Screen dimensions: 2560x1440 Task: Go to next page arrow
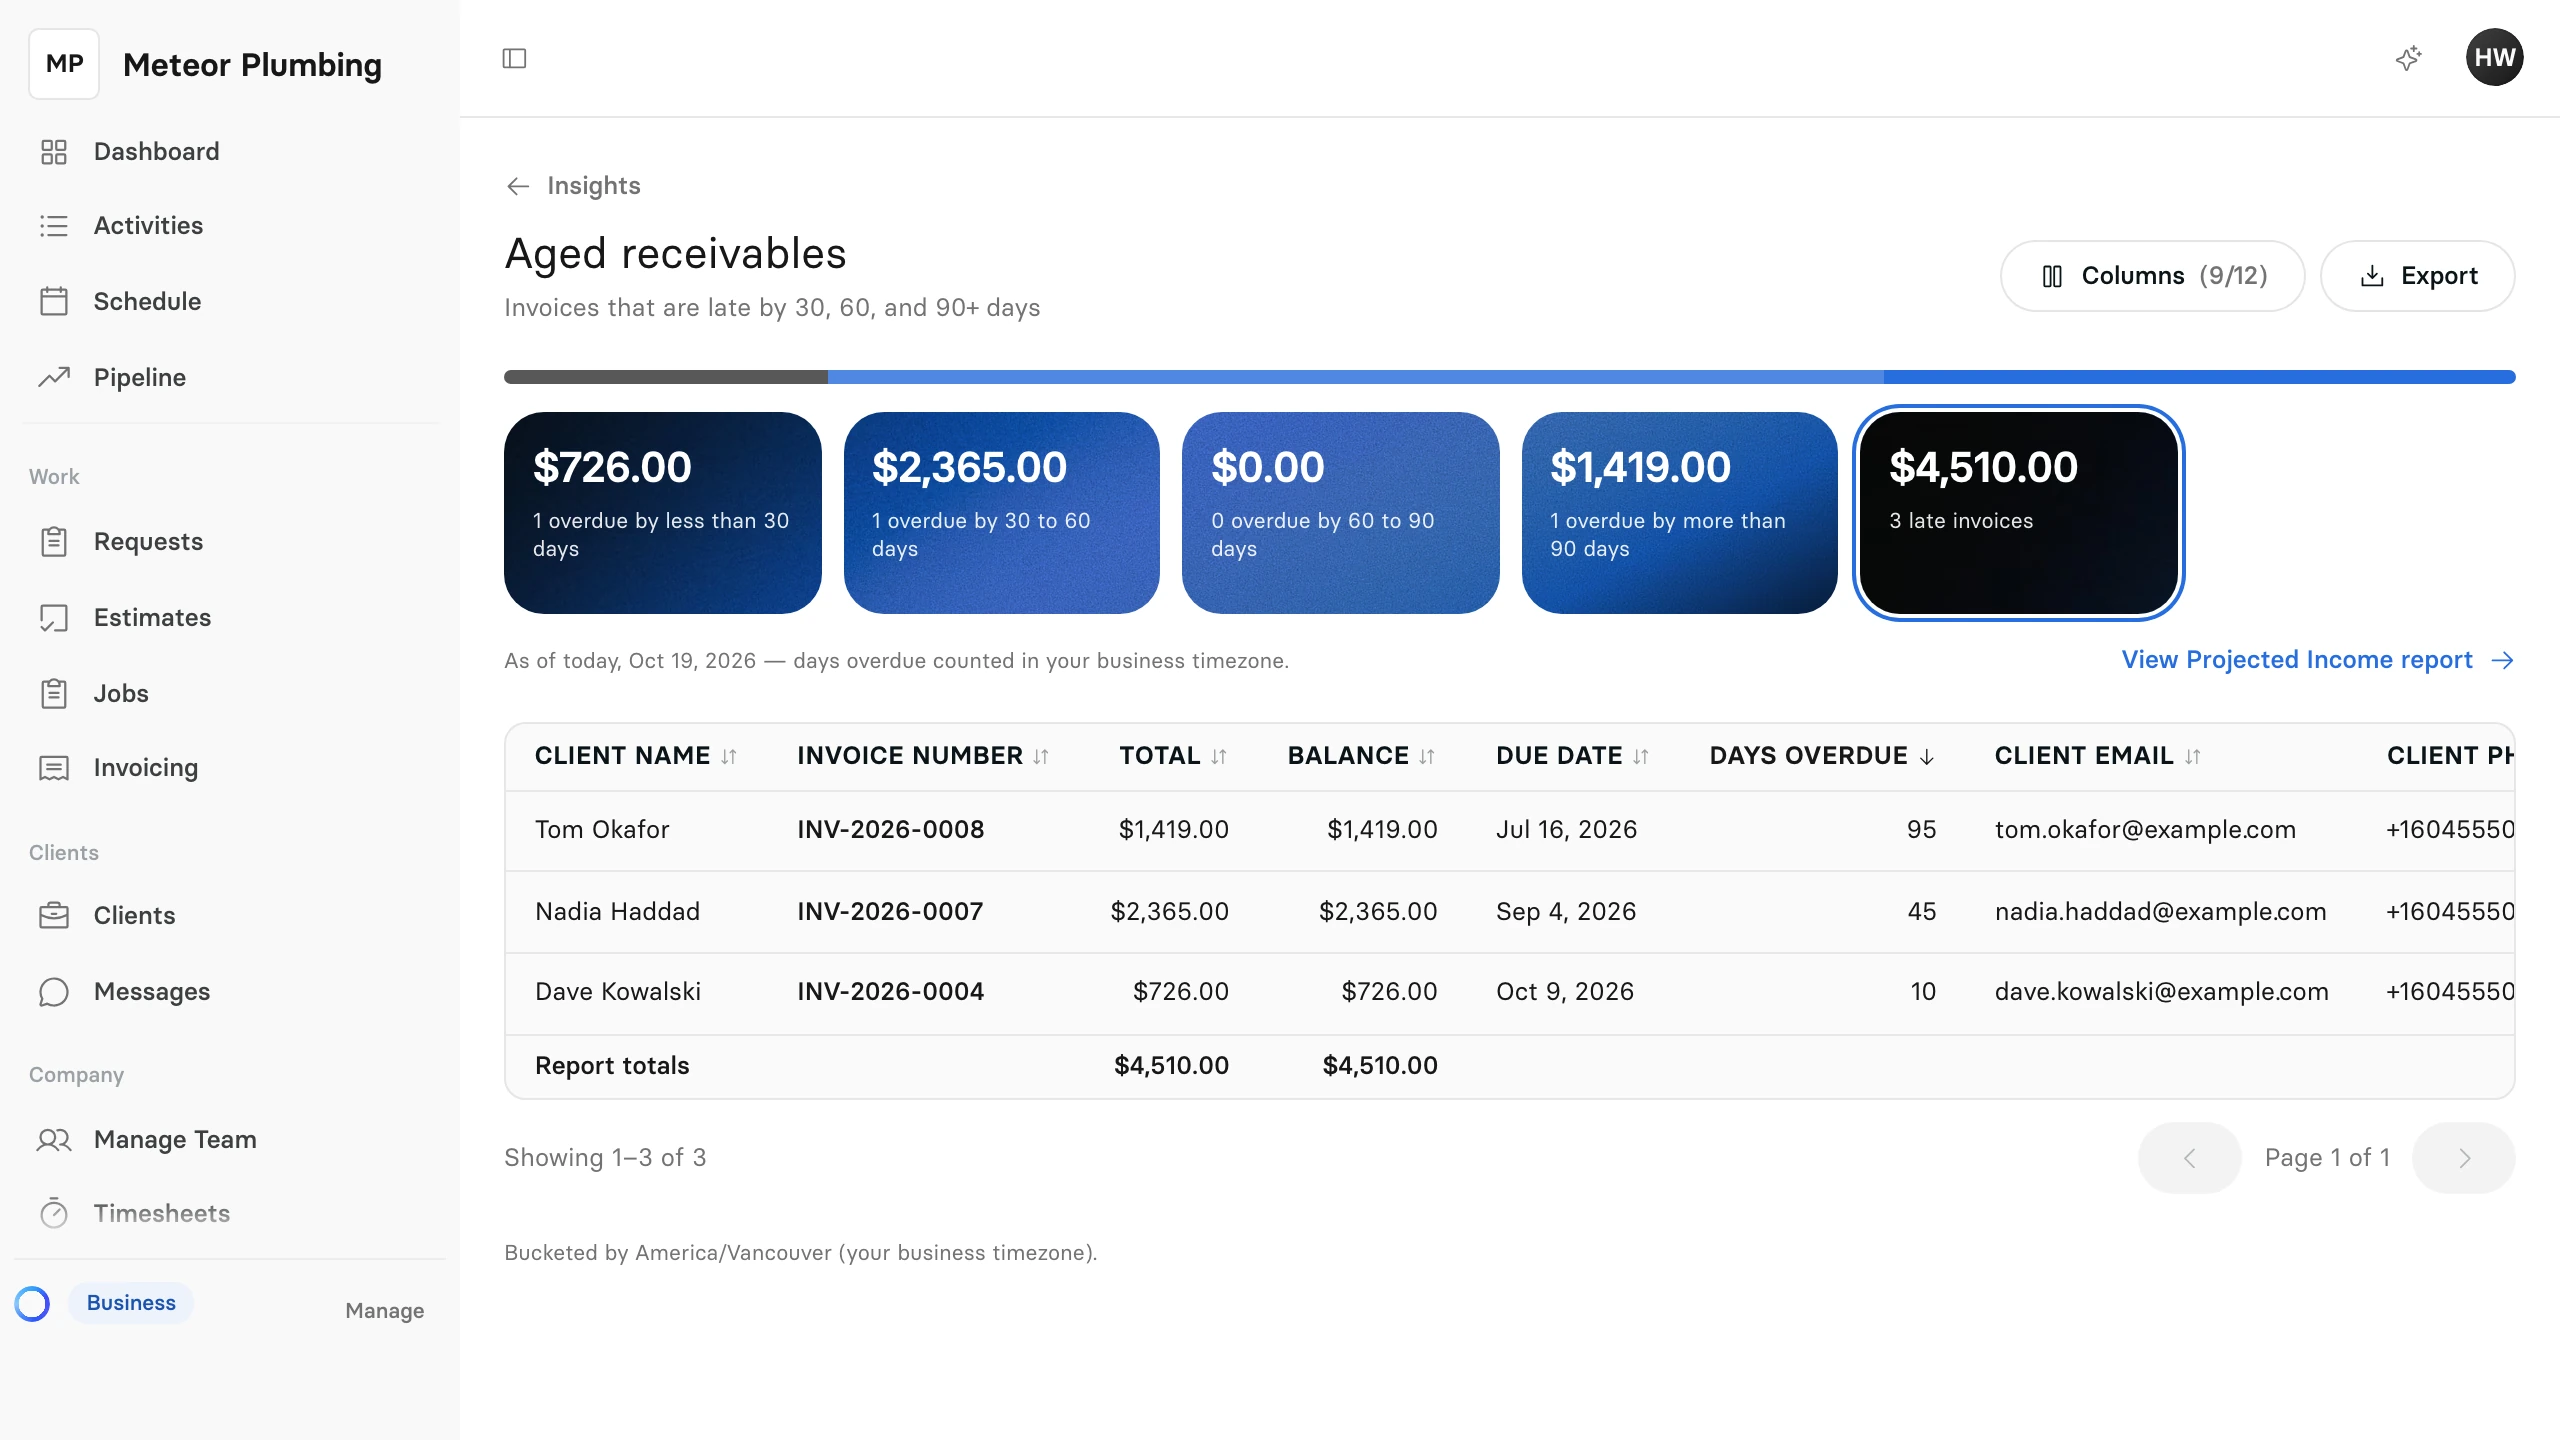click(x=2464, y=1158)
